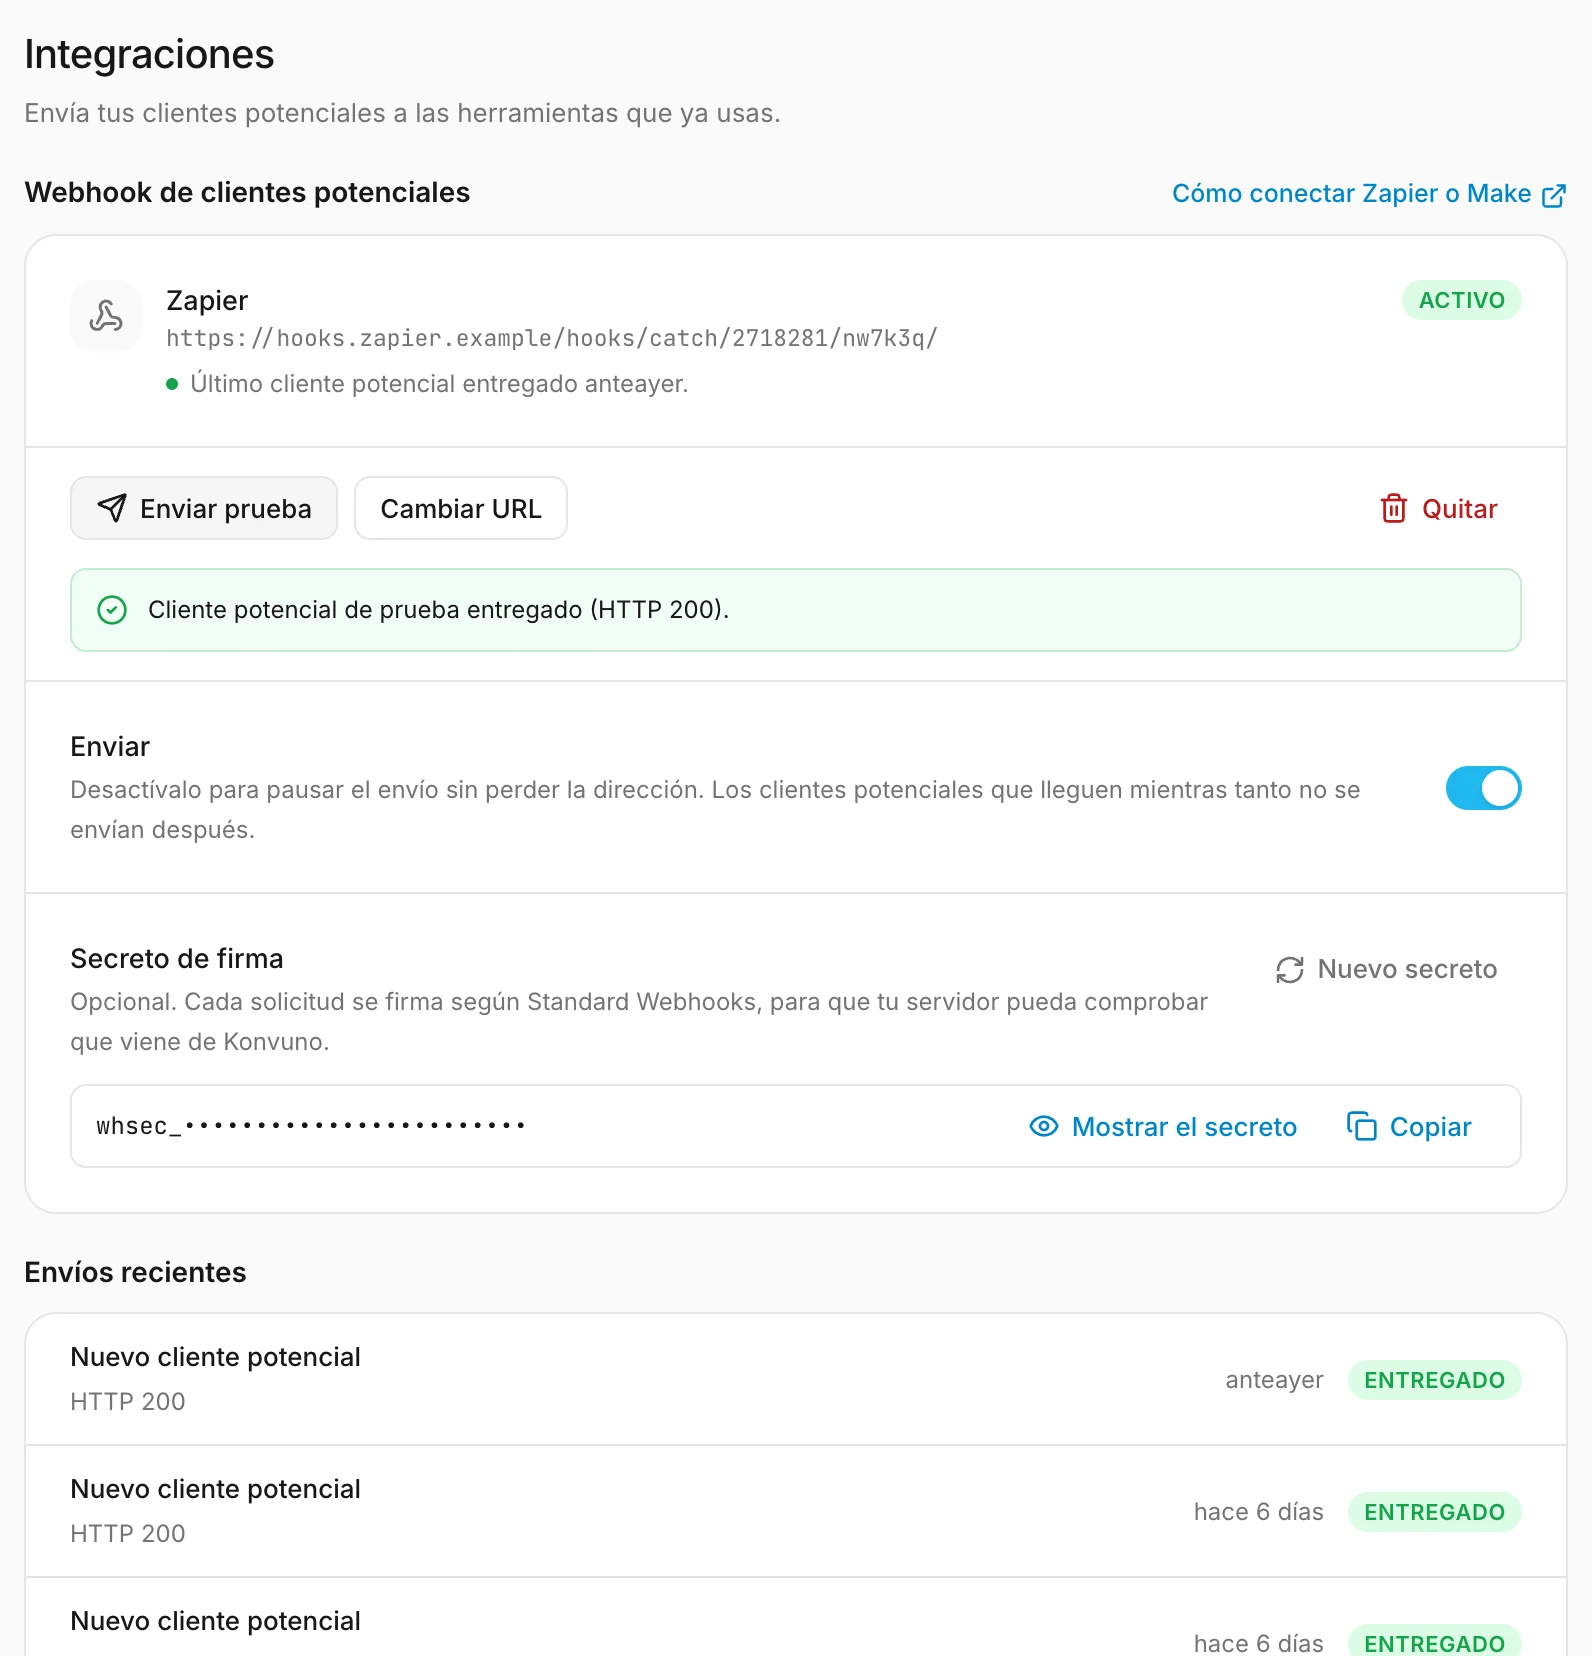Click the Último cliente potencial entregado anteayer text
Screen dimensions: 1592x1656
pos(439,384)
